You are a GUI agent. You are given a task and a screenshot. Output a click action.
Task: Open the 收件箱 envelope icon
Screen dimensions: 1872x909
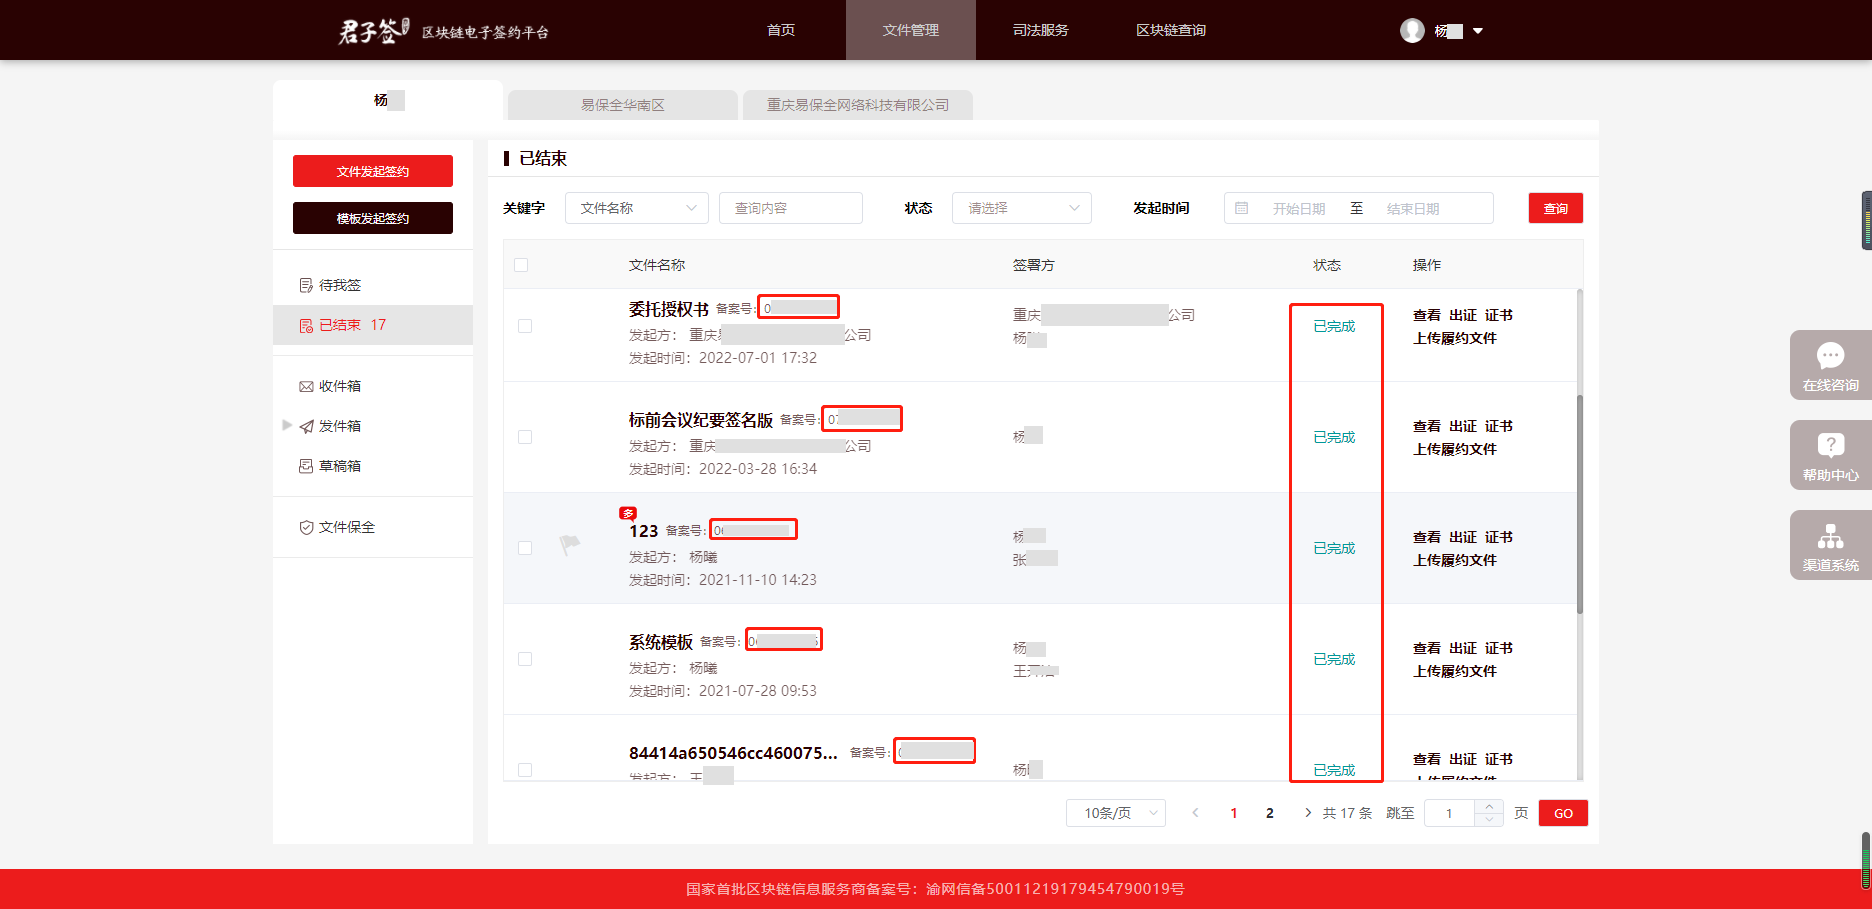pyautogui.click(x=306, y=386)
